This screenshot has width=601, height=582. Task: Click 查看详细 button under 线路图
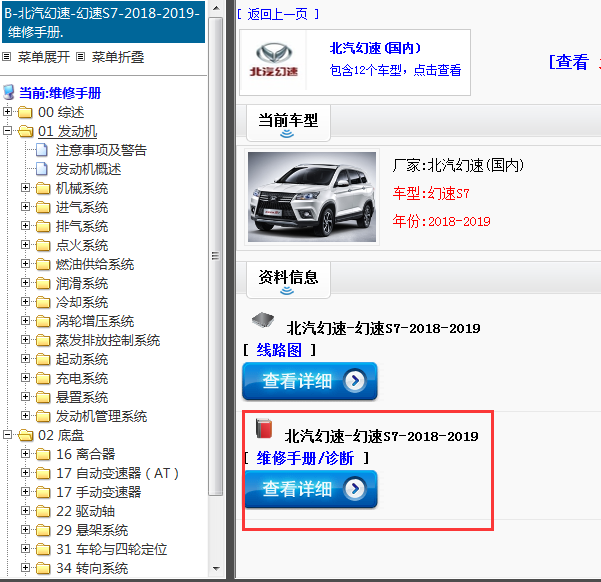tap(310, 381)
